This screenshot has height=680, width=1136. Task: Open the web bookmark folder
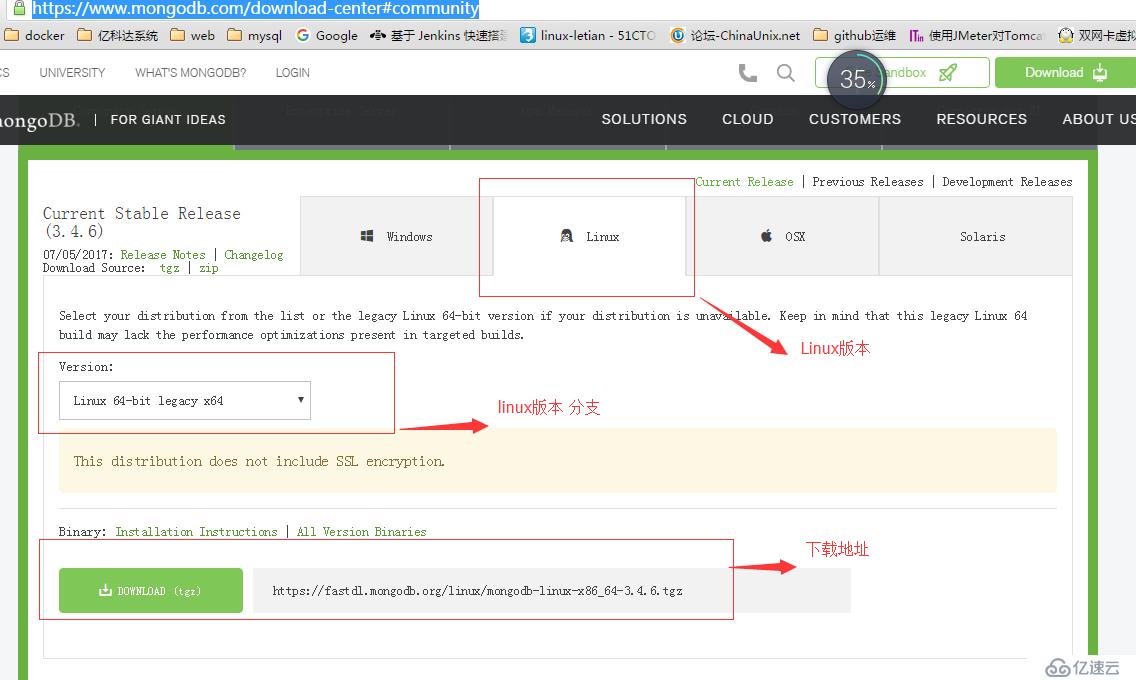(193, 35)
